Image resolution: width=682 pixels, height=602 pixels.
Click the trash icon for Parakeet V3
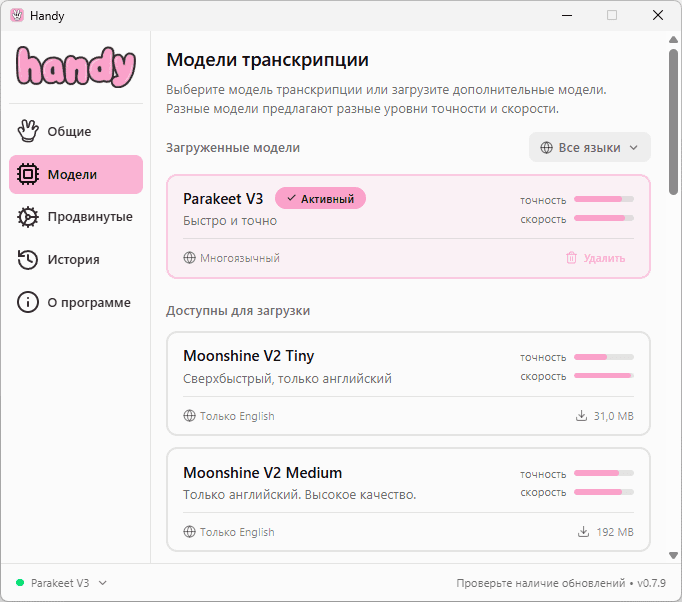[571, 258]
